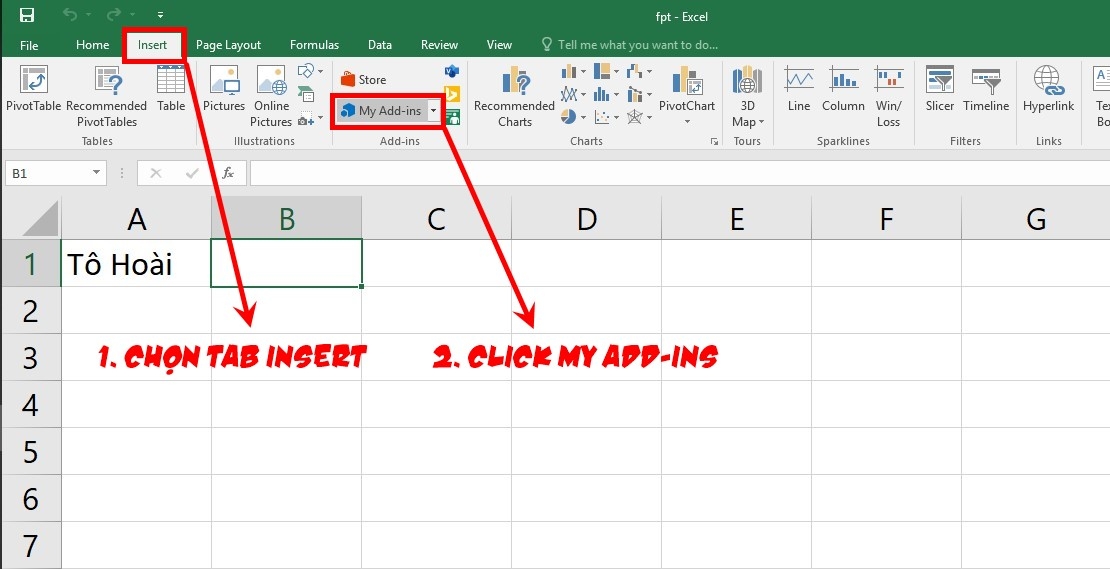Viewport: 1110px width, 569px height.
Task: Insert a PivotChart
Action: tap(687, 87)
